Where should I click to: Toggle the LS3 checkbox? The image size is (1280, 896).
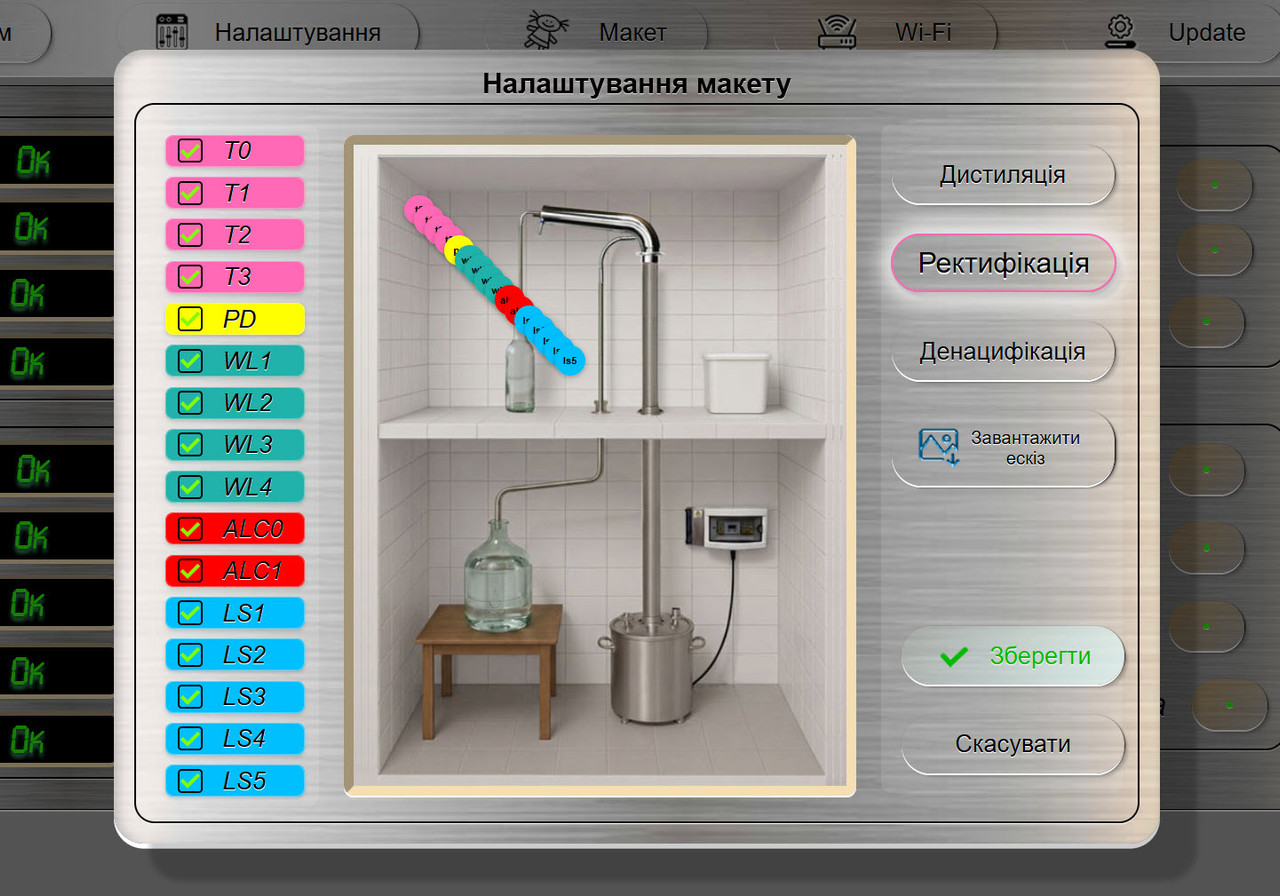pyautogui.click(x=190, y=697)
